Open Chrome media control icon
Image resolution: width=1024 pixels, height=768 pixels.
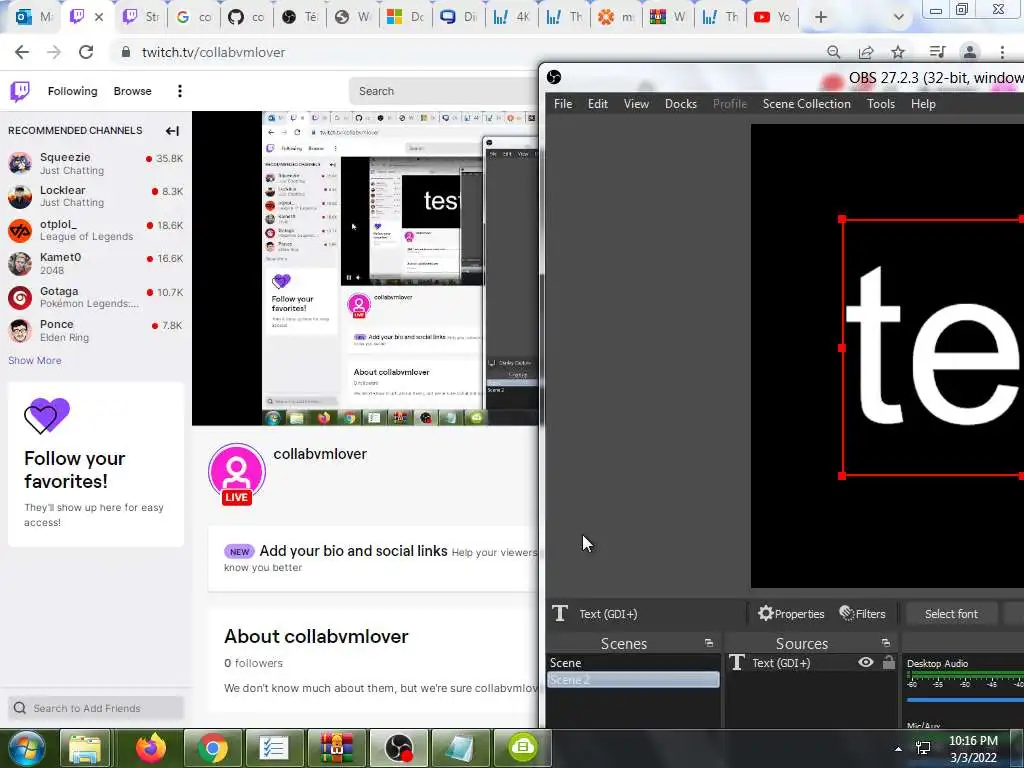point(937,52)
